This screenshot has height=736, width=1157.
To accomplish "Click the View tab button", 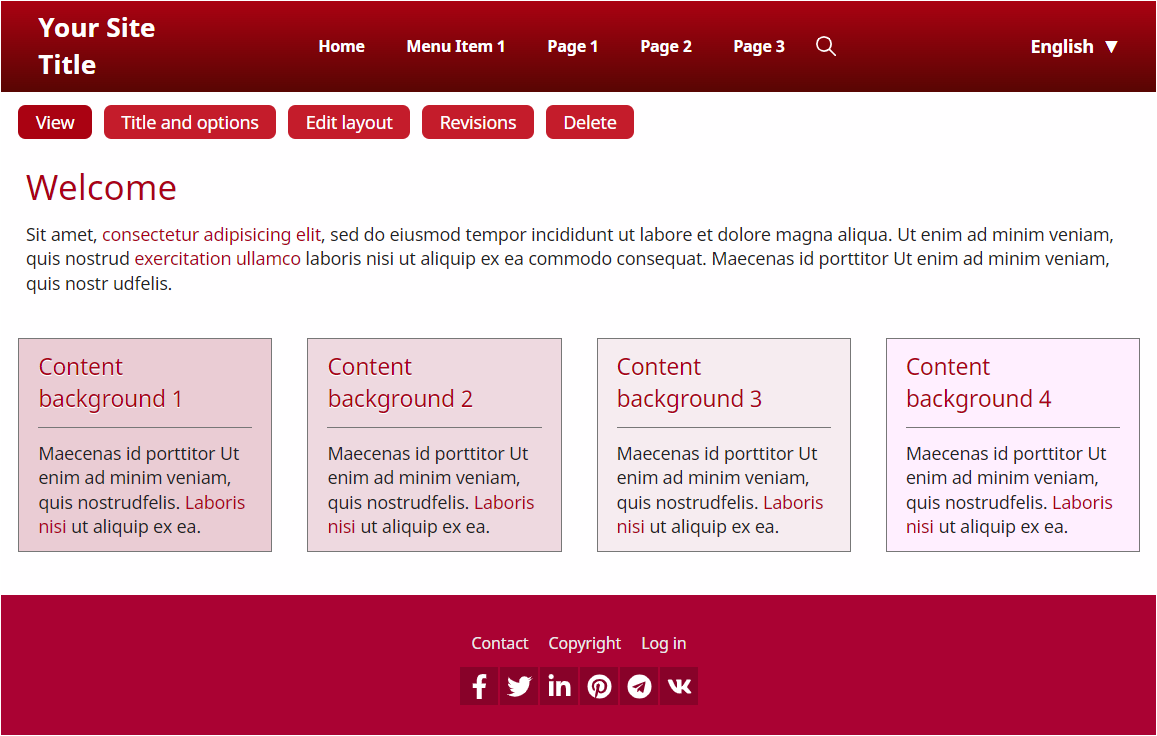I will [55, 122].
